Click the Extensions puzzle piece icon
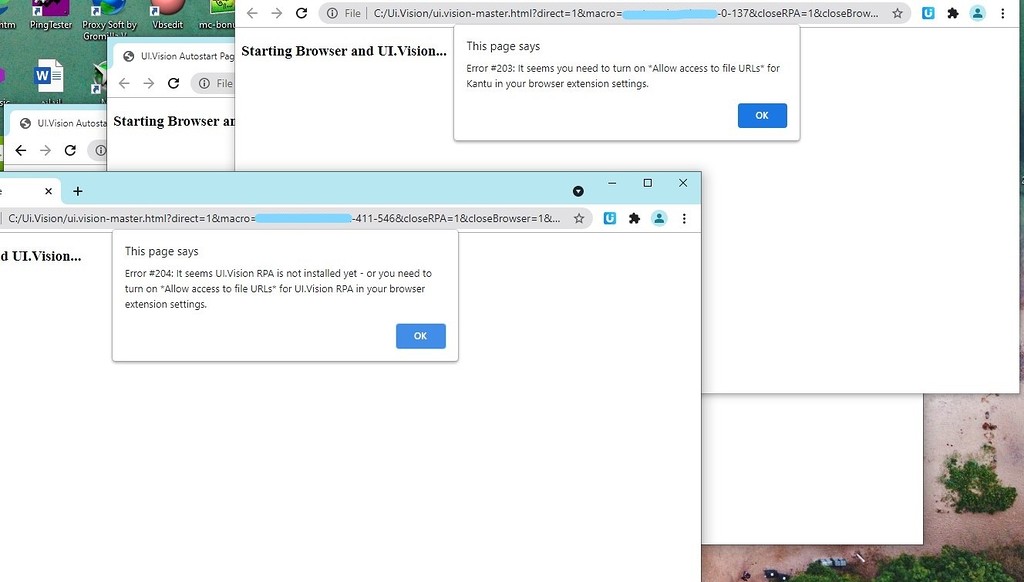Screen dimensions: 1024x582 click(634, 218)
